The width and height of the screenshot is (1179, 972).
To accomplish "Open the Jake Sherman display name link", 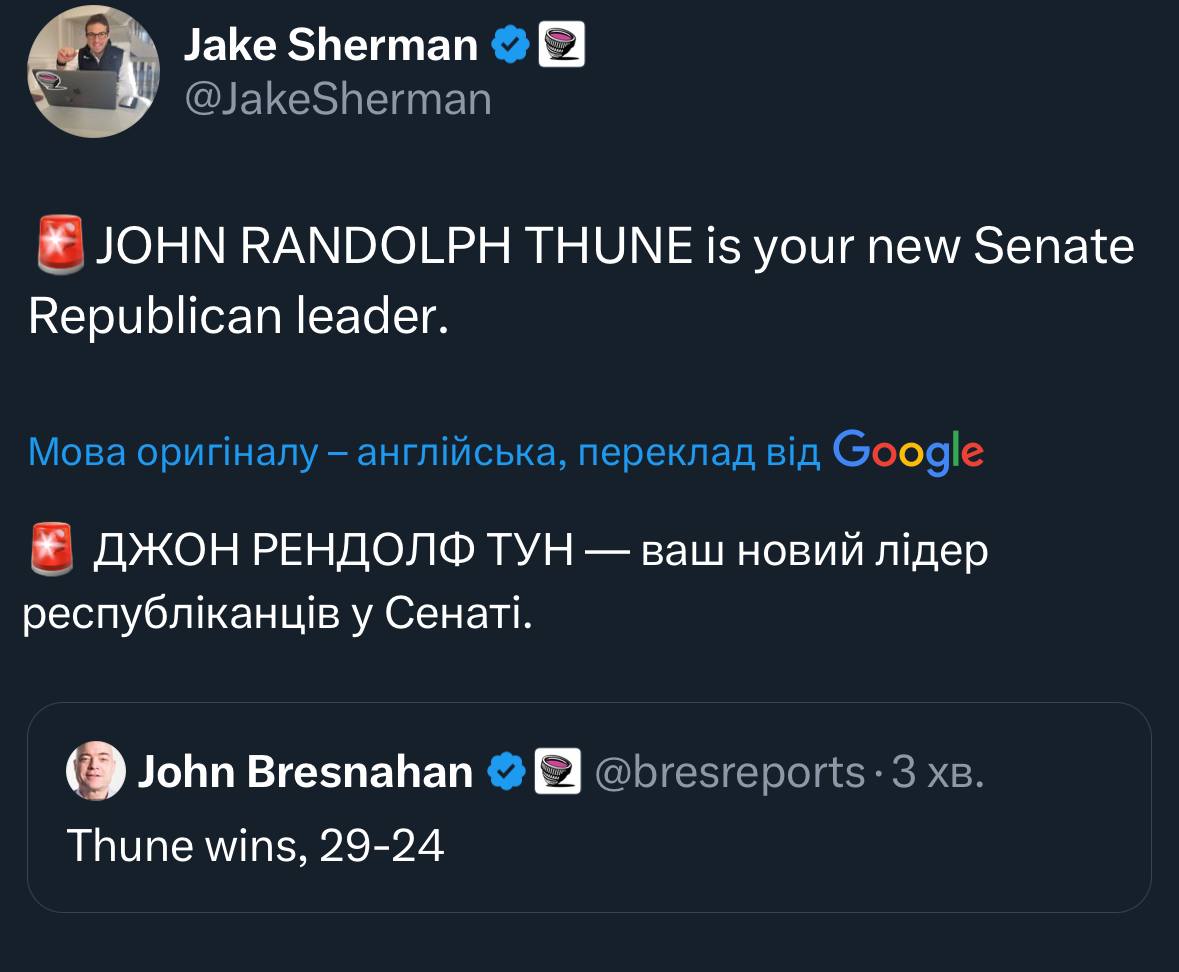I will (x=331, y=45).
